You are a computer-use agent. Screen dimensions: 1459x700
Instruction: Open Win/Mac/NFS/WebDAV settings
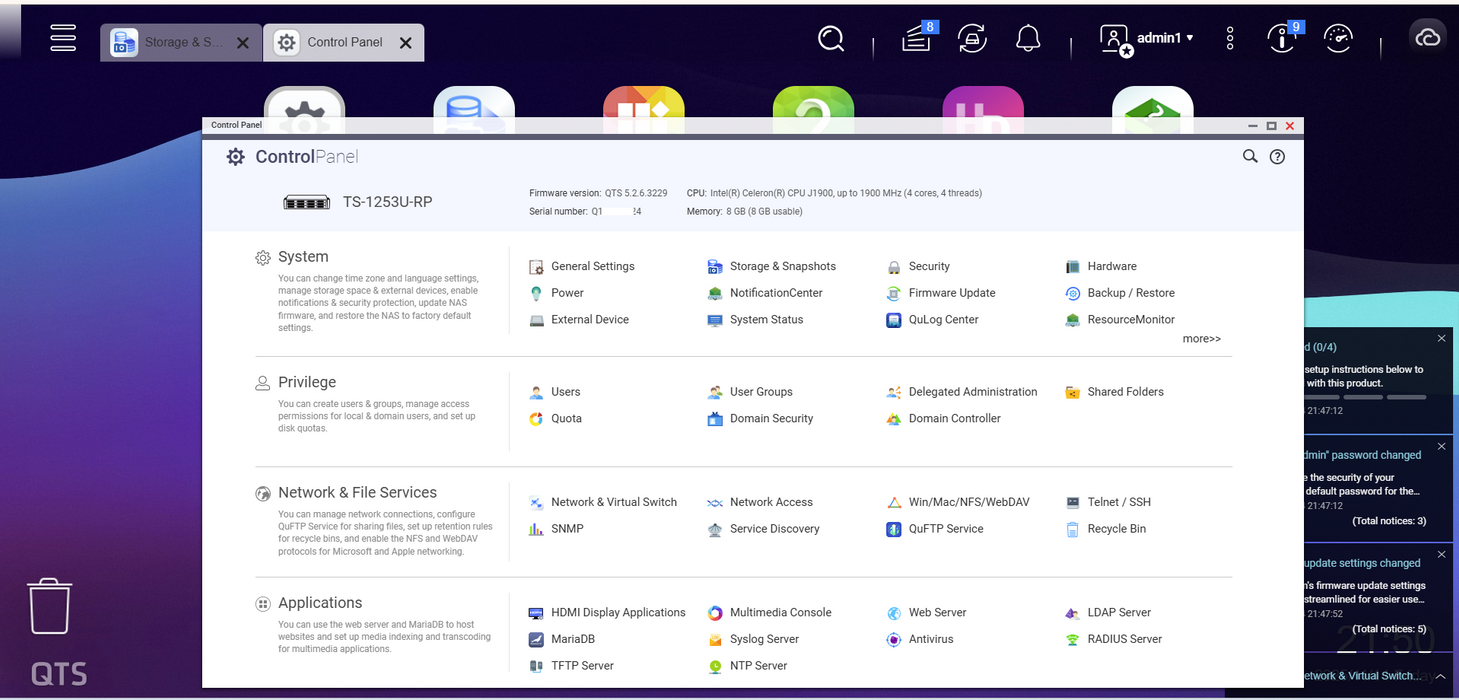point(958,502)
